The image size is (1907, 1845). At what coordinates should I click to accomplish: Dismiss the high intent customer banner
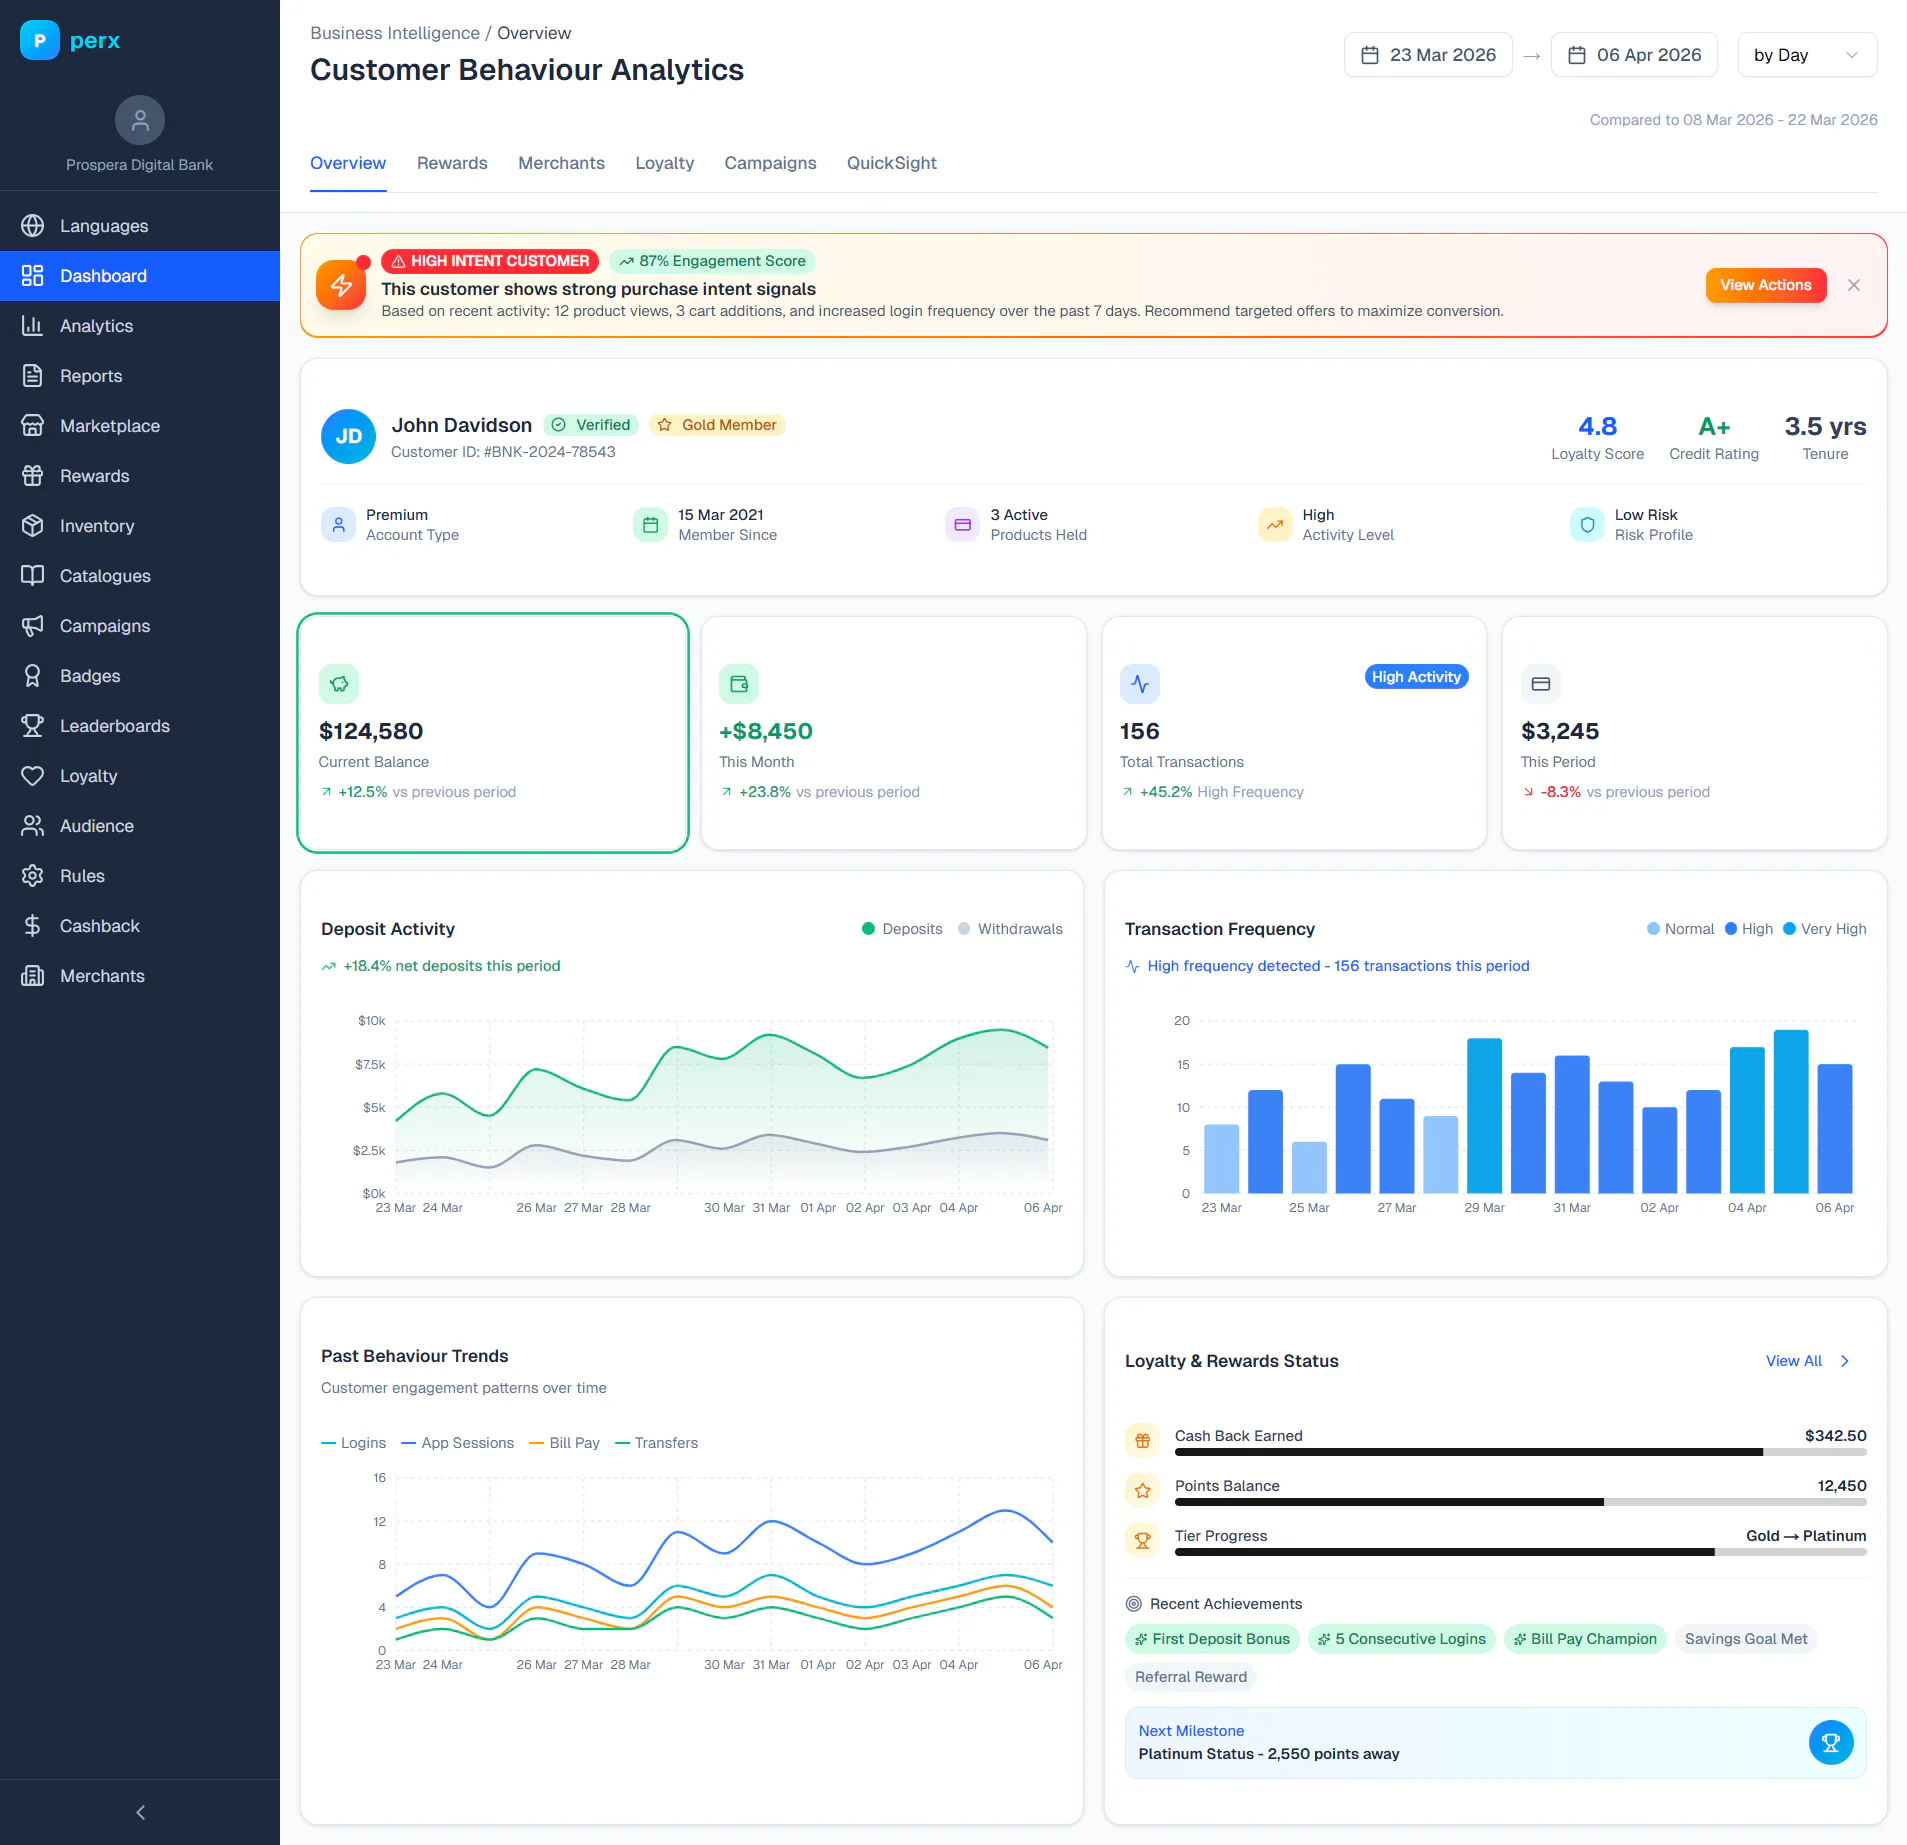[1854, 285]
